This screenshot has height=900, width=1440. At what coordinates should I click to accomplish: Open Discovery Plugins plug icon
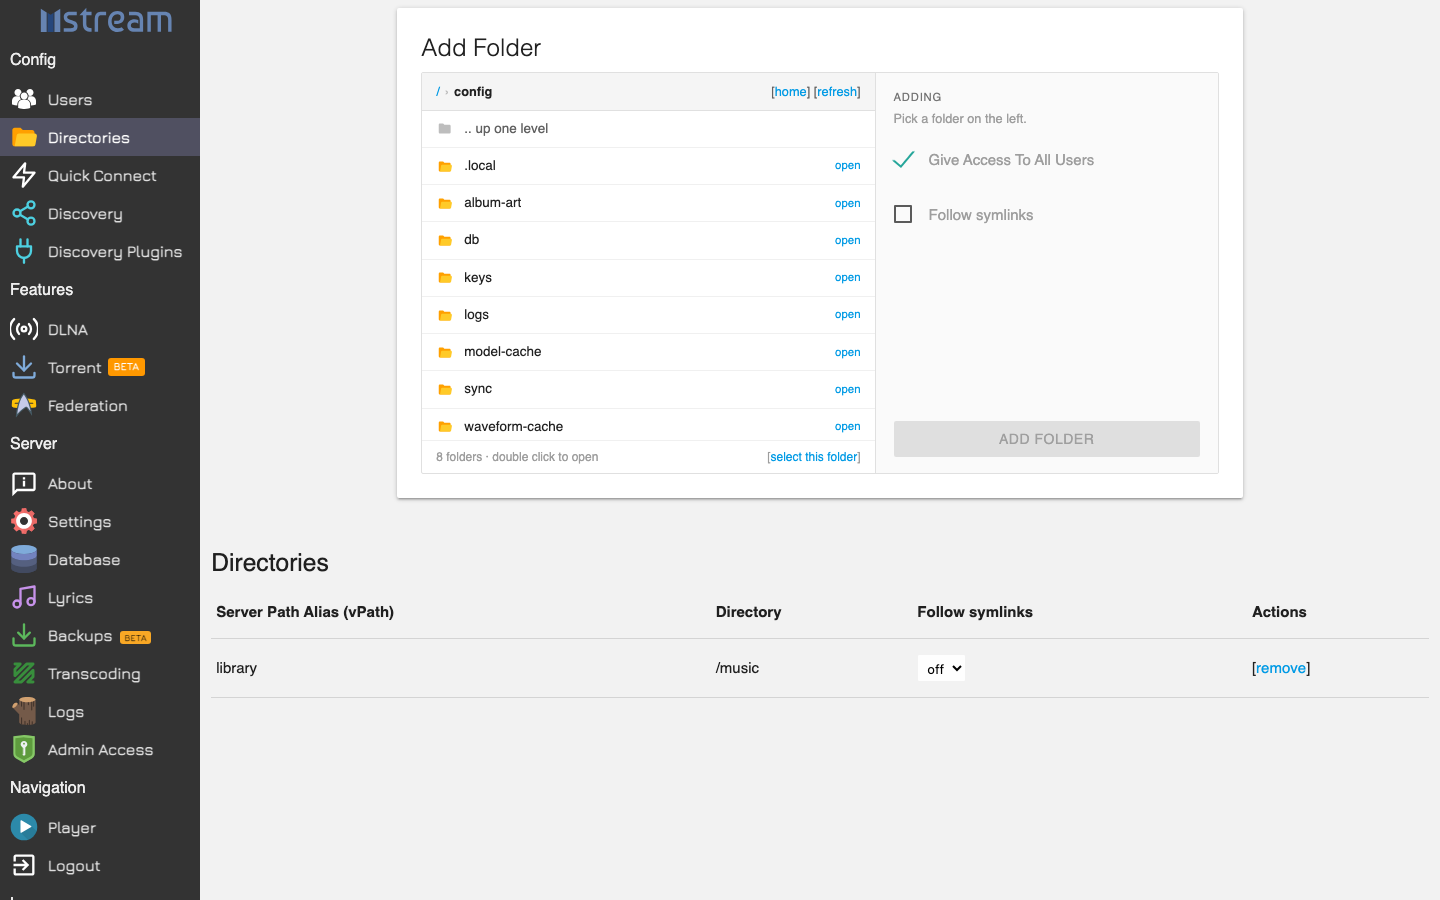click(x=24, y=251)
